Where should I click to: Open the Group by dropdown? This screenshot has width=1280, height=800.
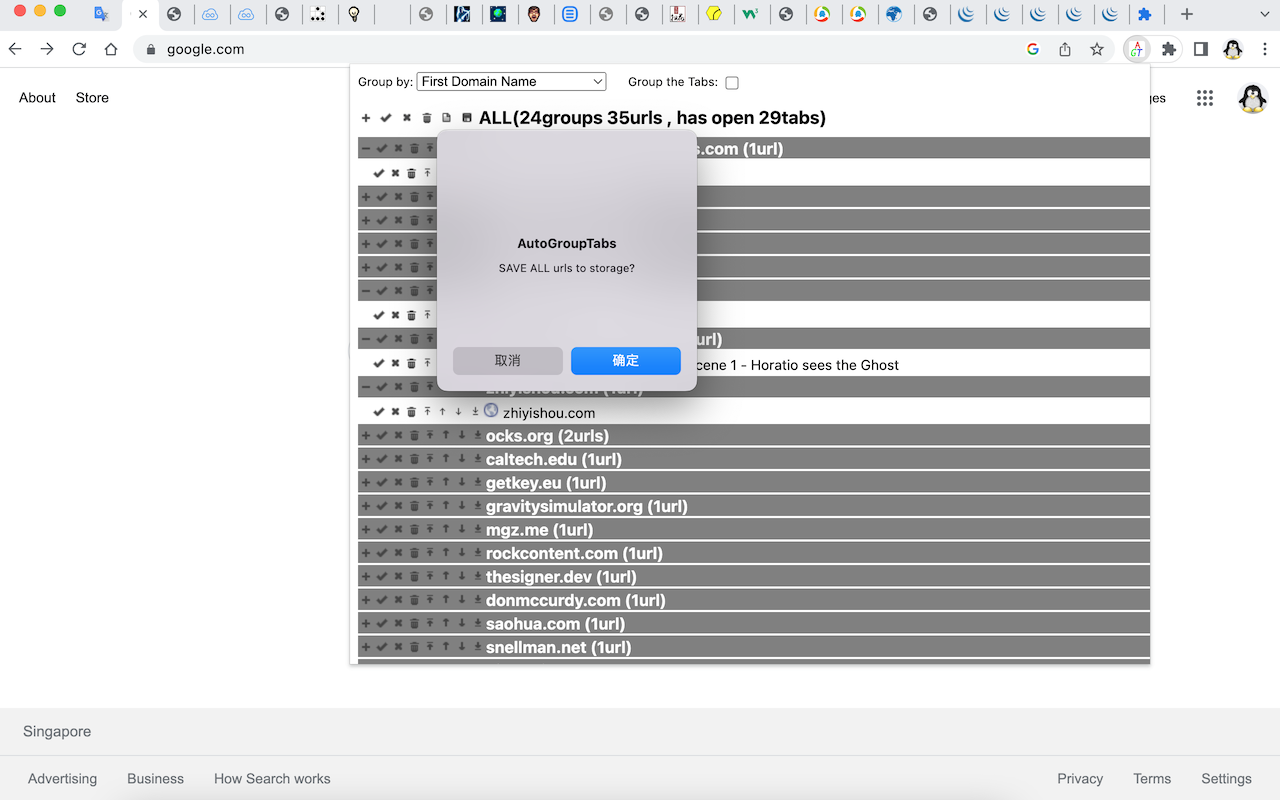511,82
